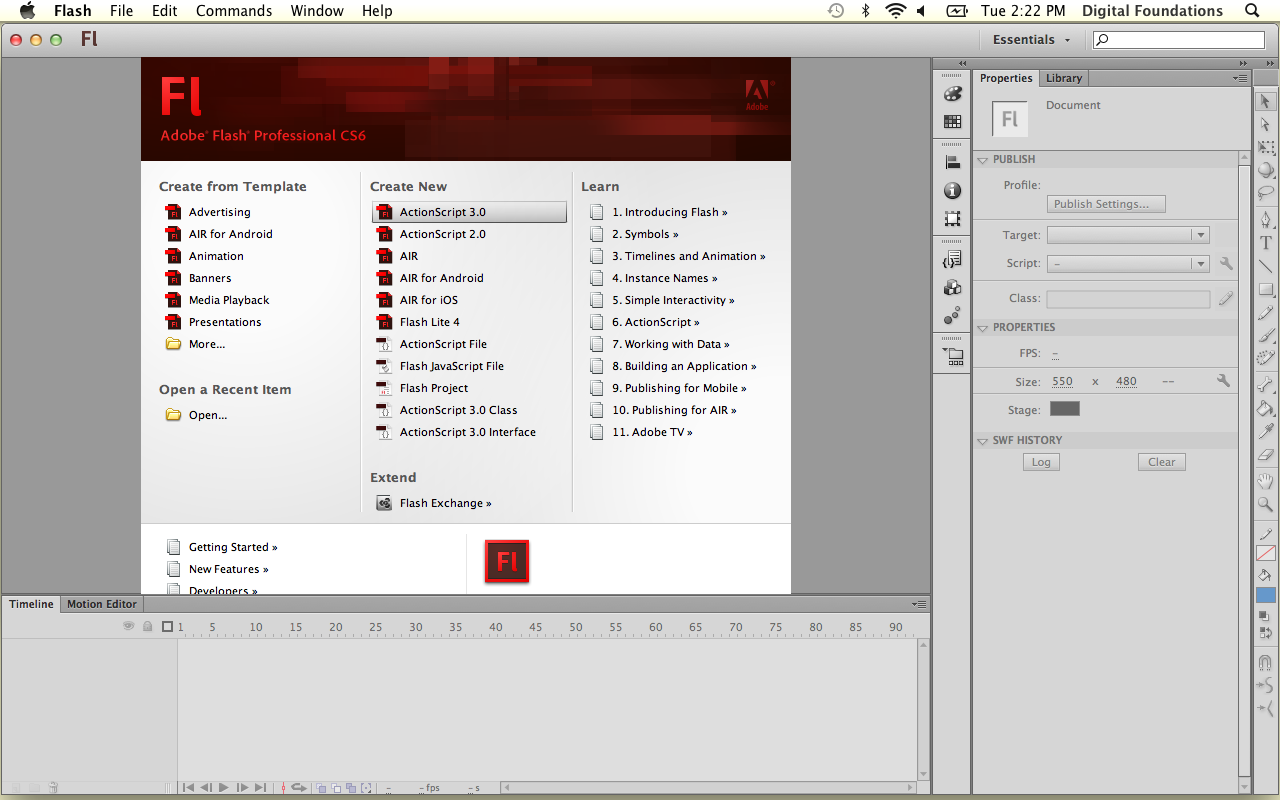Switch to the Library tab
The height and width of the screenshot is (800, 1280).
pos(1063,78)
